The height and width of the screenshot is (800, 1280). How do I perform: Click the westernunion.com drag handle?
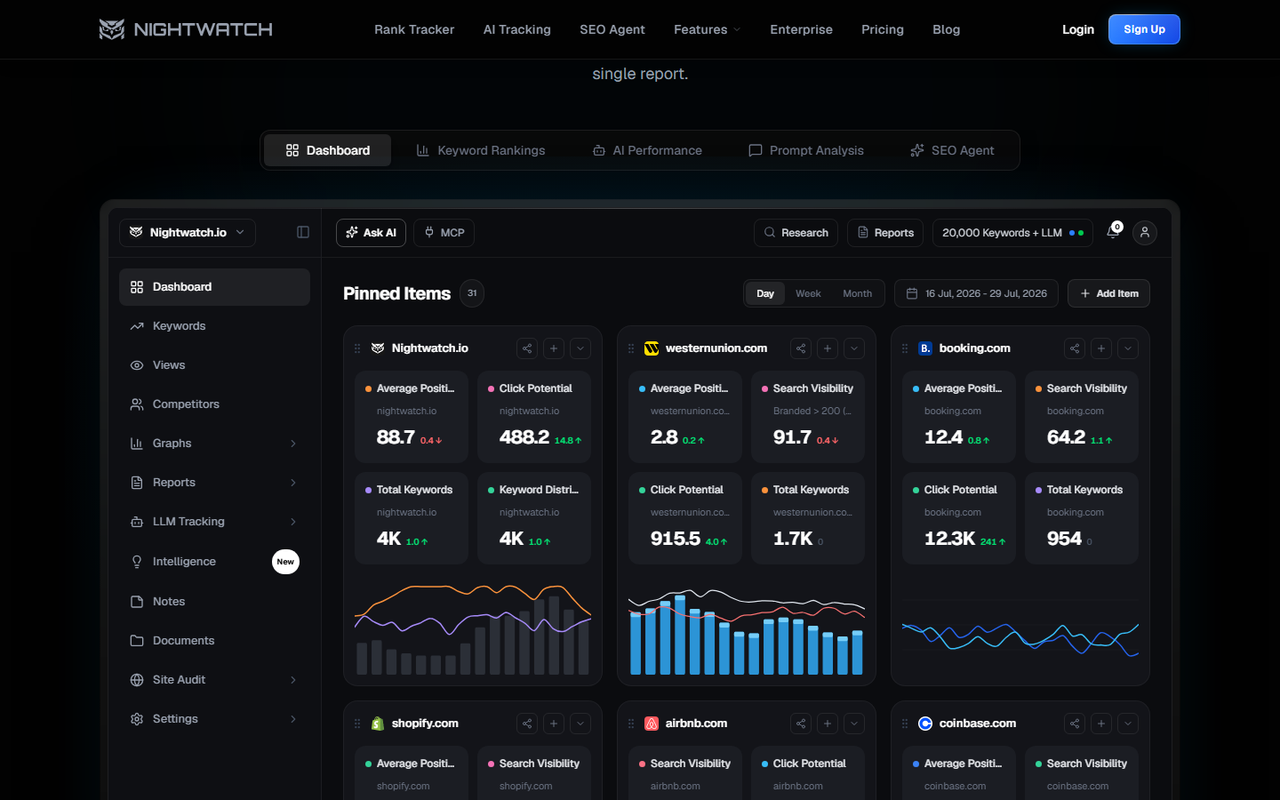coord(631,348)
